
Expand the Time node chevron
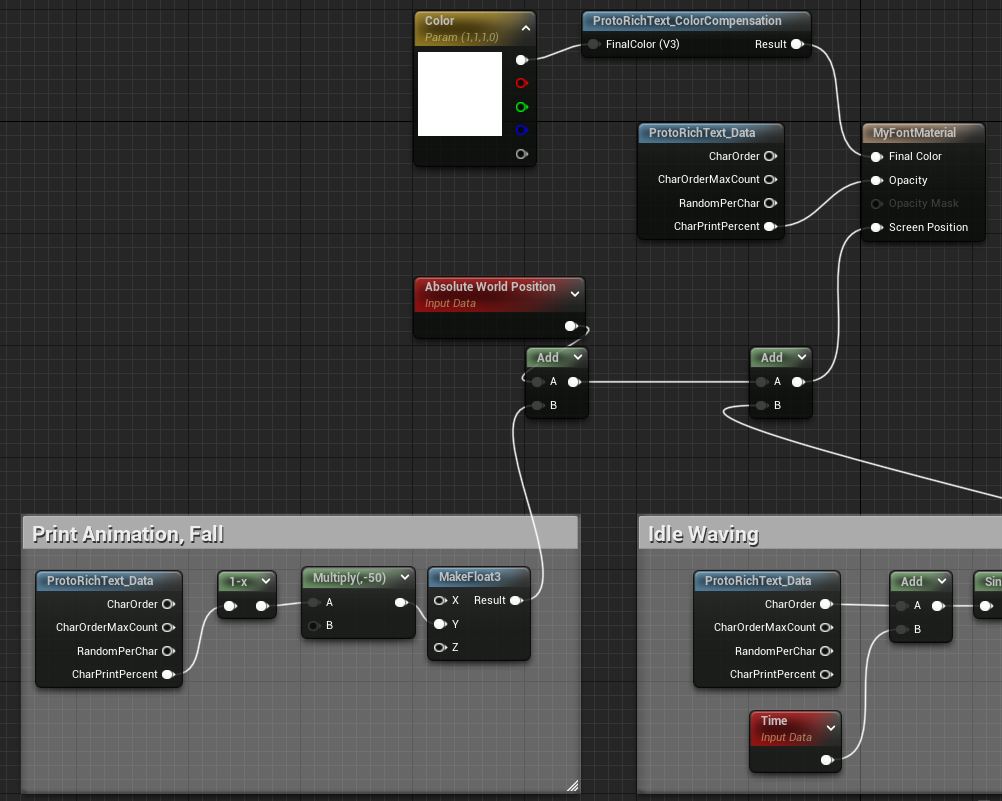(829, 728)
